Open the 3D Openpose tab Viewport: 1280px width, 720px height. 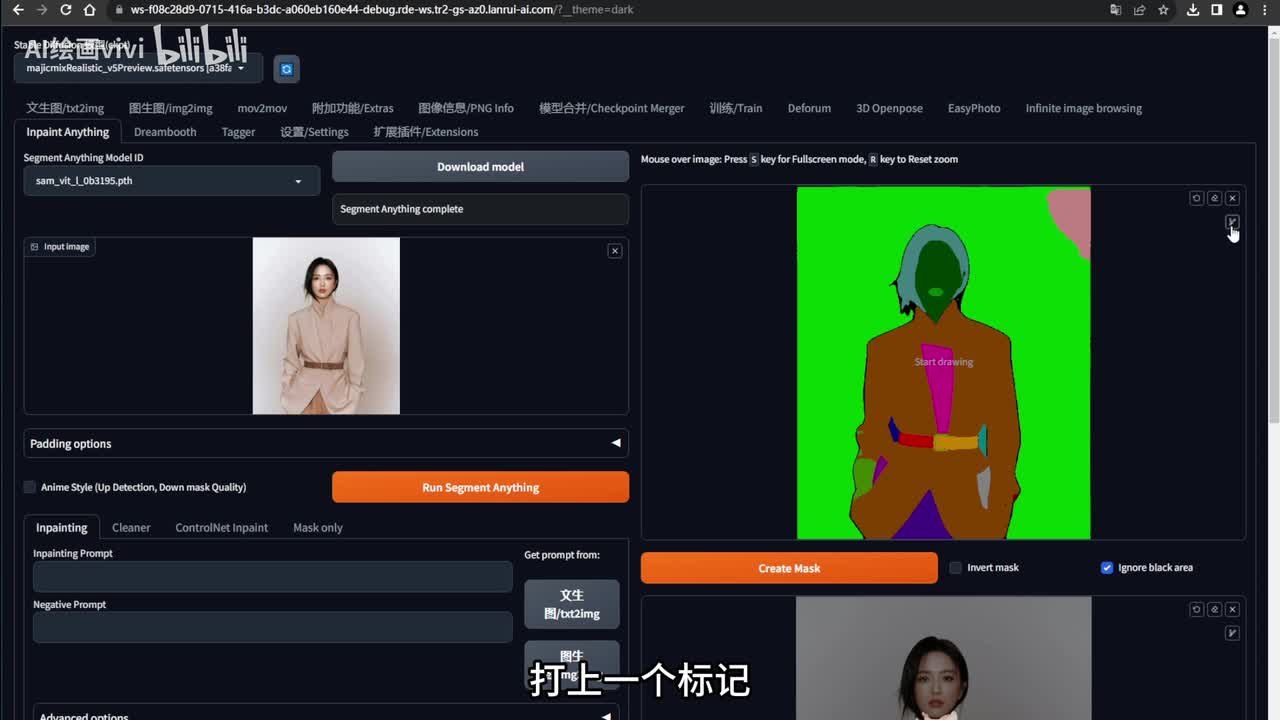click(x=889, y=108)
